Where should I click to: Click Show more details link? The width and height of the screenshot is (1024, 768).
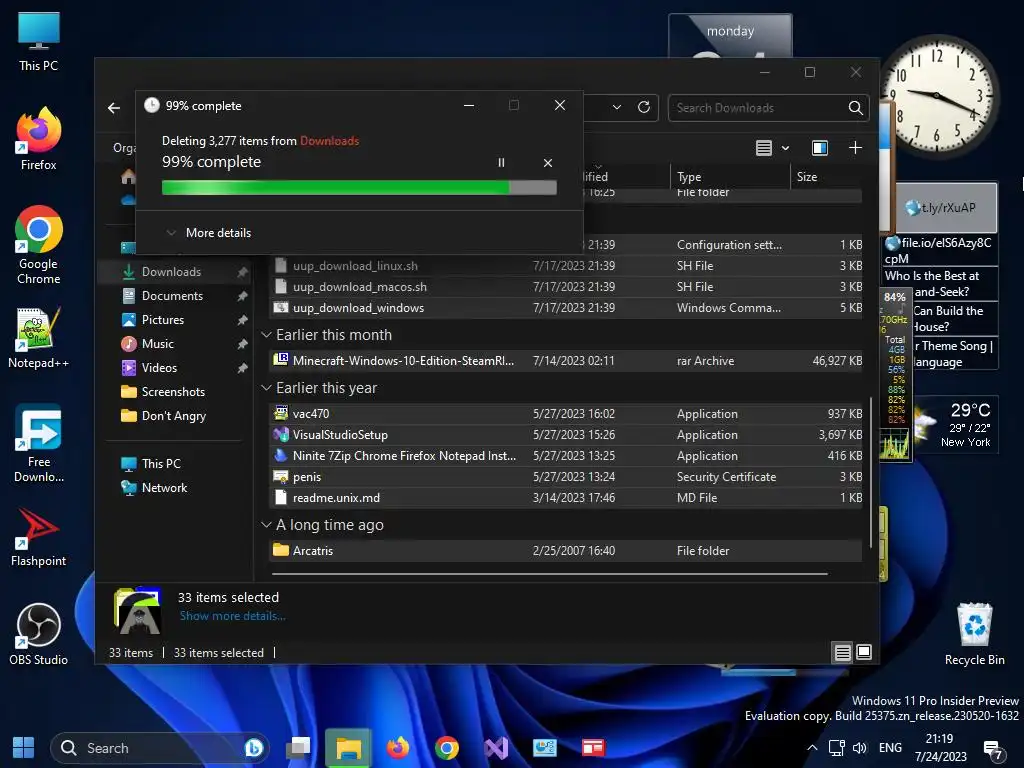tap(232, 616)
